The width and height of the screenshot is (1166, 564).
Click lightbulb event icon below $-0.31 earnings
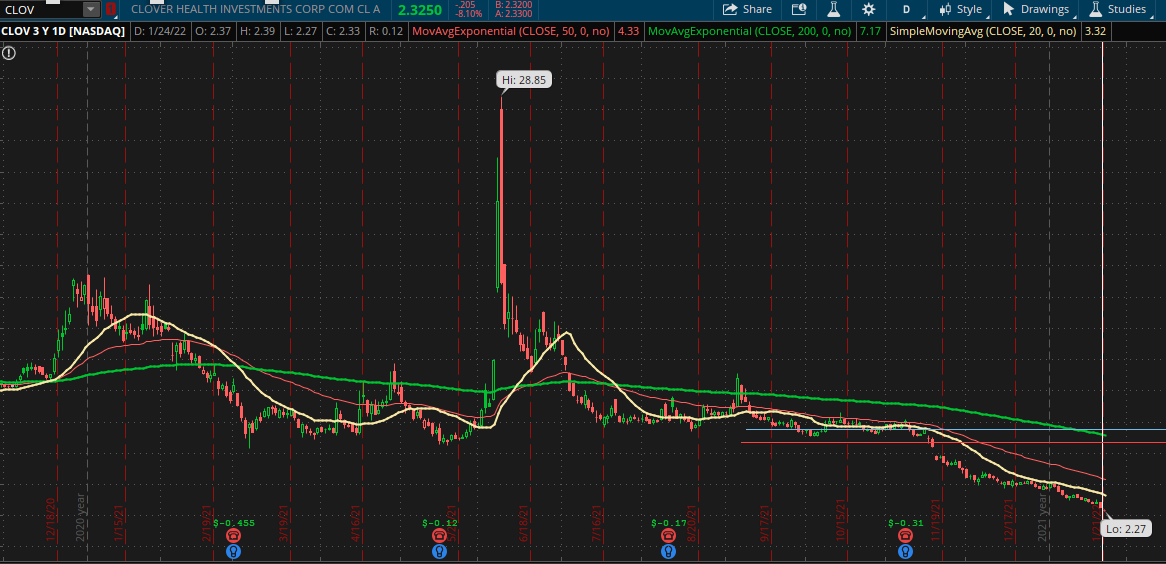coord(905,551)
